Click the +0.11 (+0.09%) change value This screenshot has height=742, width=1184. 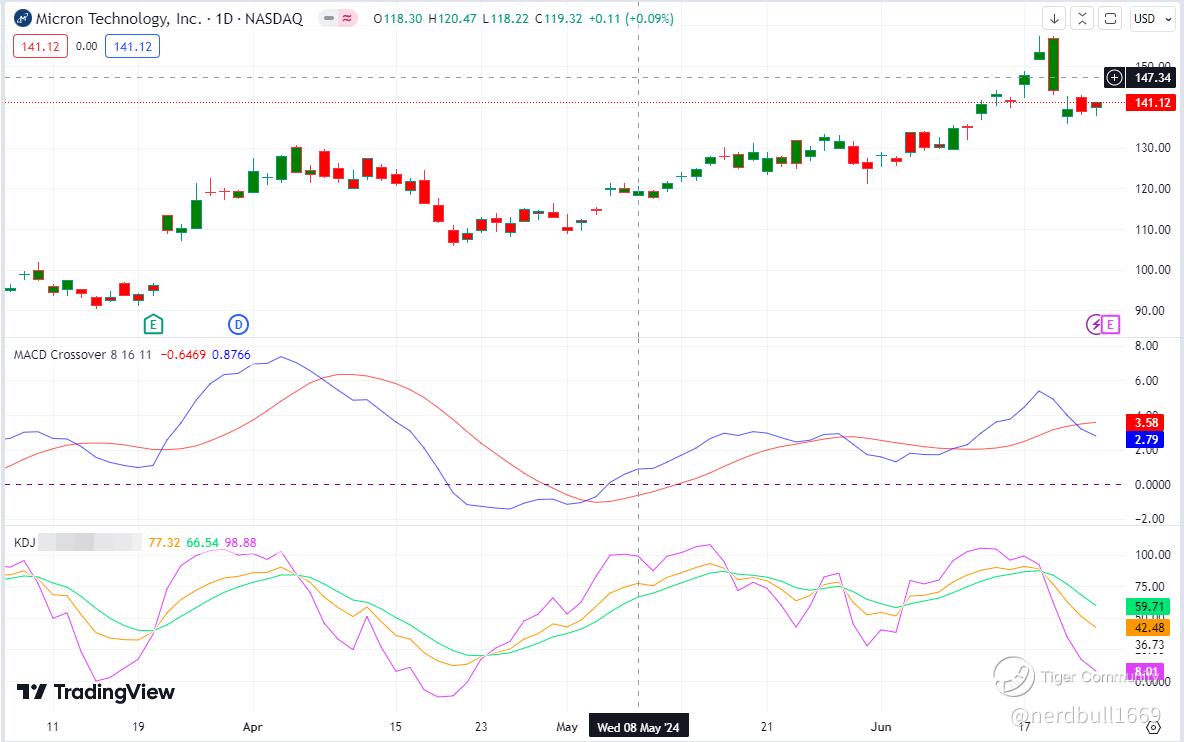(x=631, y=19)
